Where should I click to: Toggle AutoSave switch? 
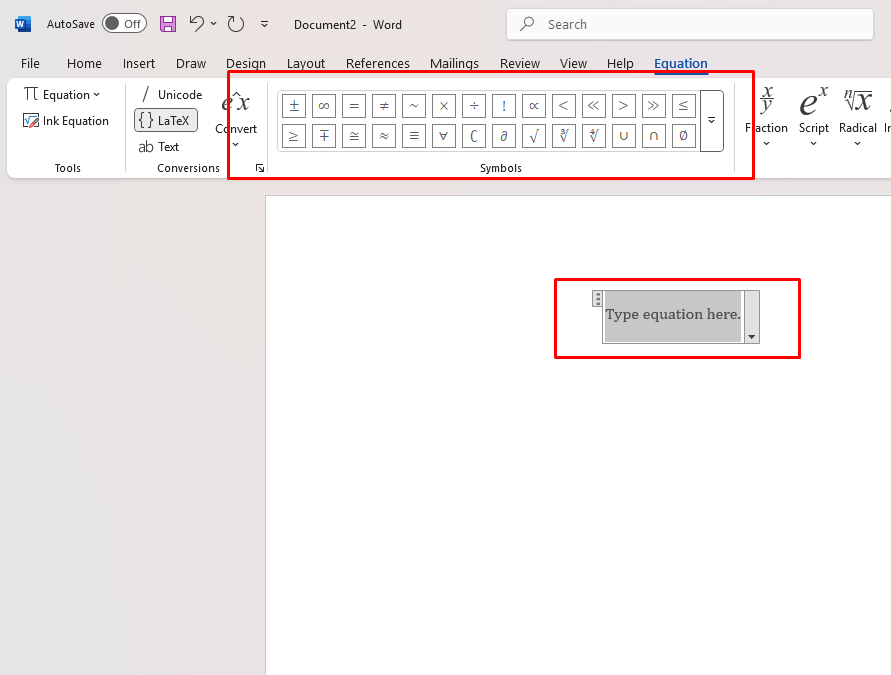124,23
